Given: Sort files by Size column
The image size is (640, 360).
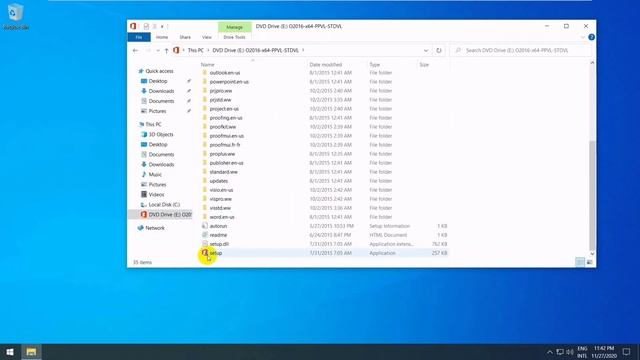Looking at the screenshot, I should (424, 64).
